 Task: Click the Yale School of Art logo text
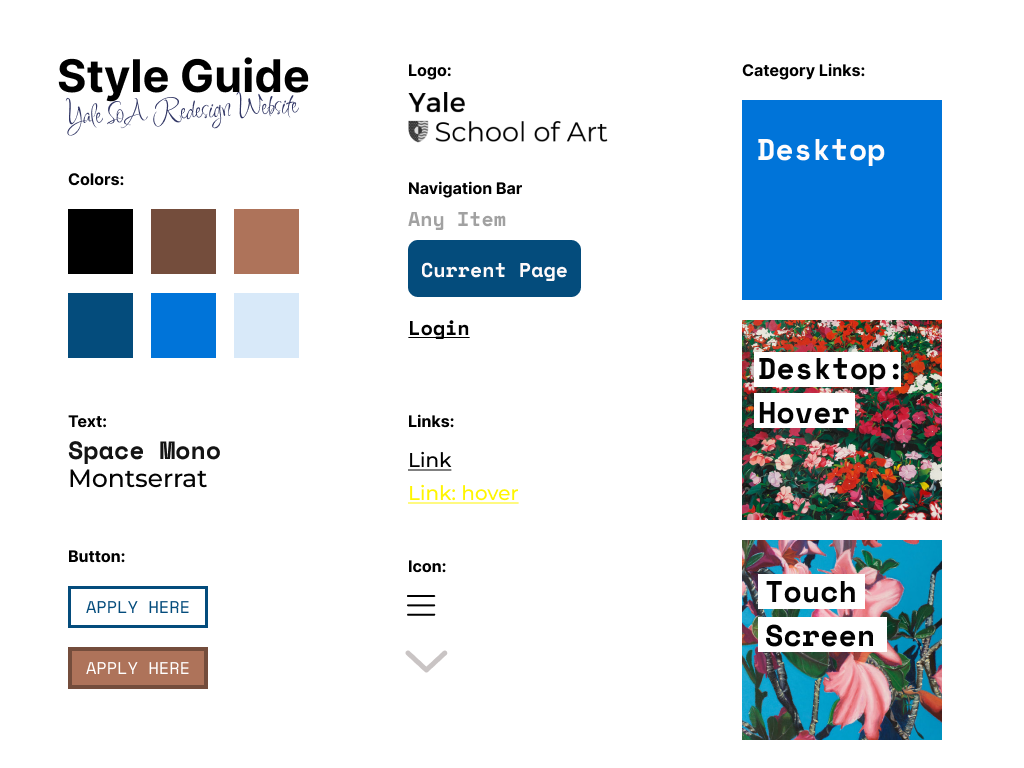click(x=507, y=118)
